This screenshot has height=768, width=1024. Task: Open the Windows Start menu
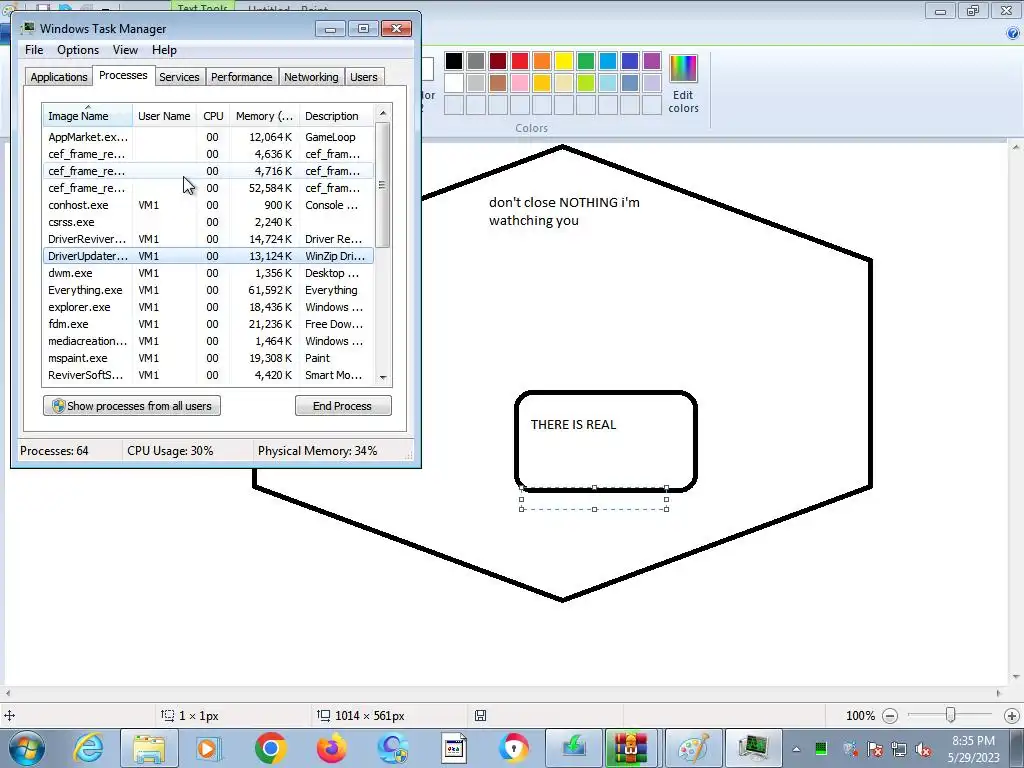click(x=26, y=748)
